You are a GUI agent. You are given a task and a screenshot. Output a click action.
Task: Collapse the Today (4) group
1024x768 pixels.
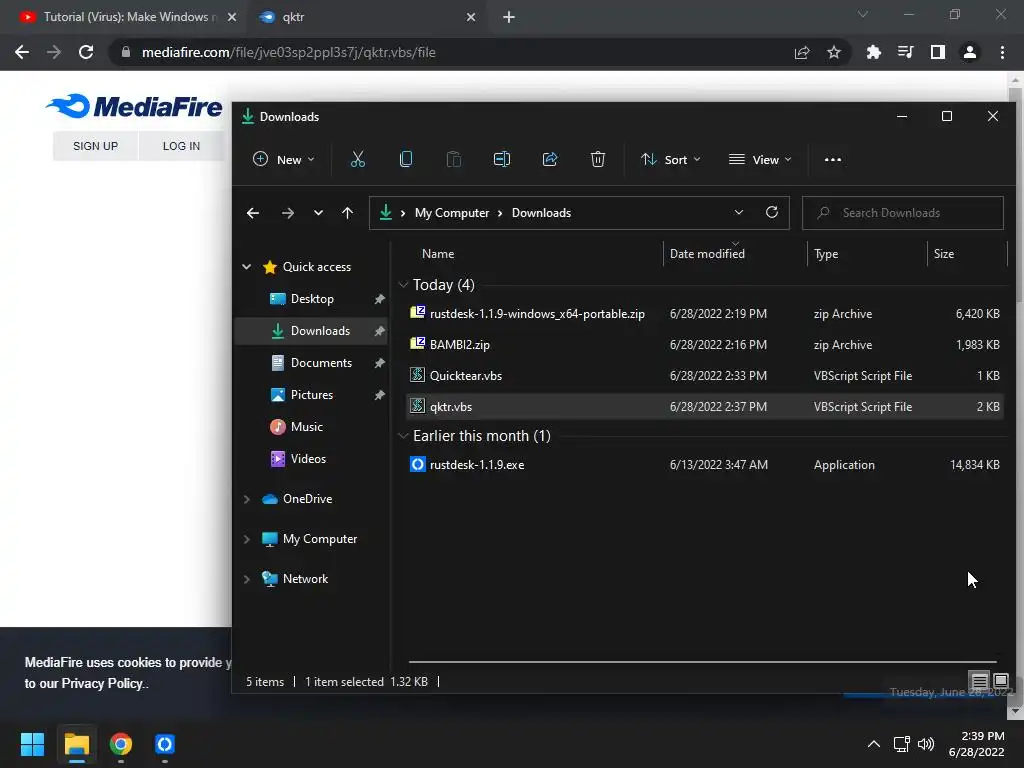point(404,285)
